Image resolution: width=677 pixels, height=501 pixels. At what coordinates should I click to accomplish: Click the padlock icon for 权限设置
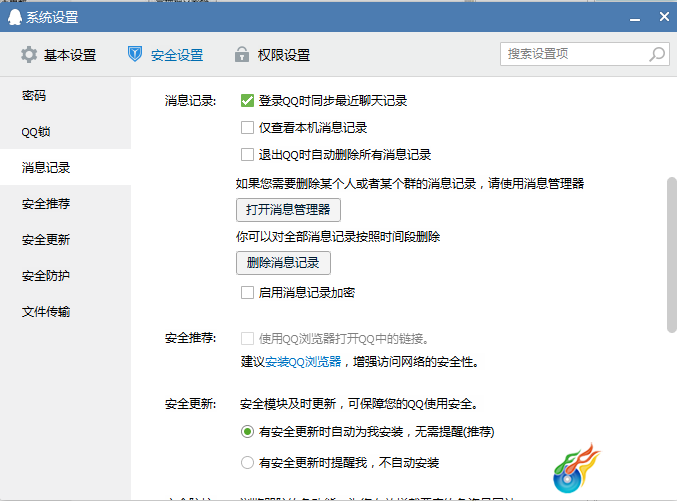pyautogui.click(x=242, y=54)
